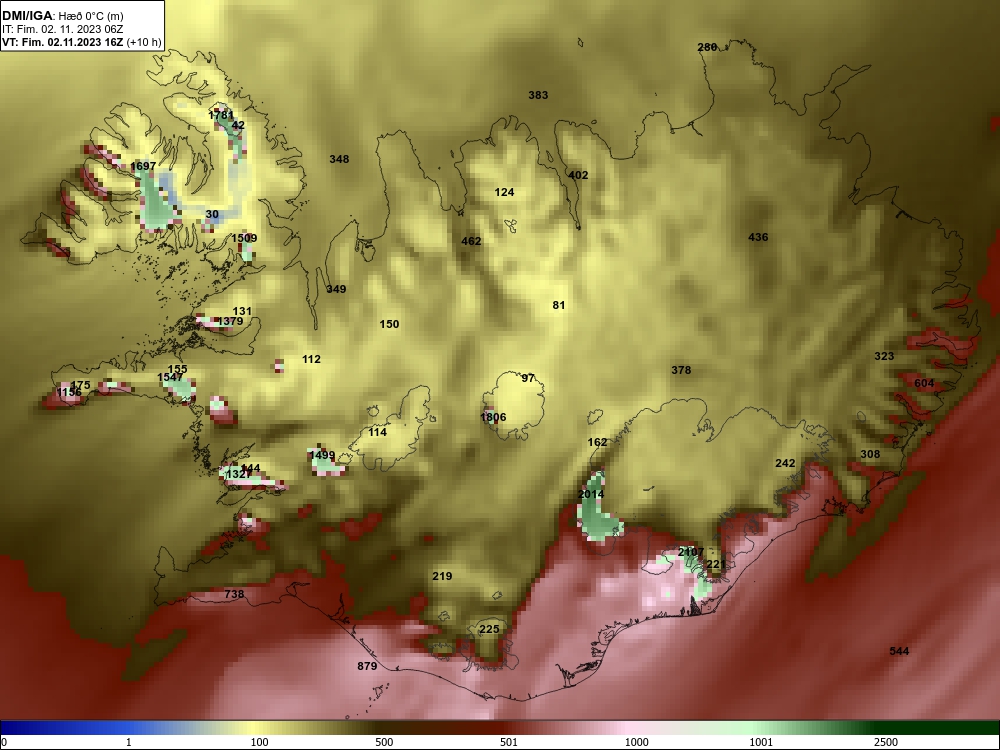The width and height of the screenshot is (1000, 750).
Task: Select the map value 349
Action: click(x=336, y=290)
